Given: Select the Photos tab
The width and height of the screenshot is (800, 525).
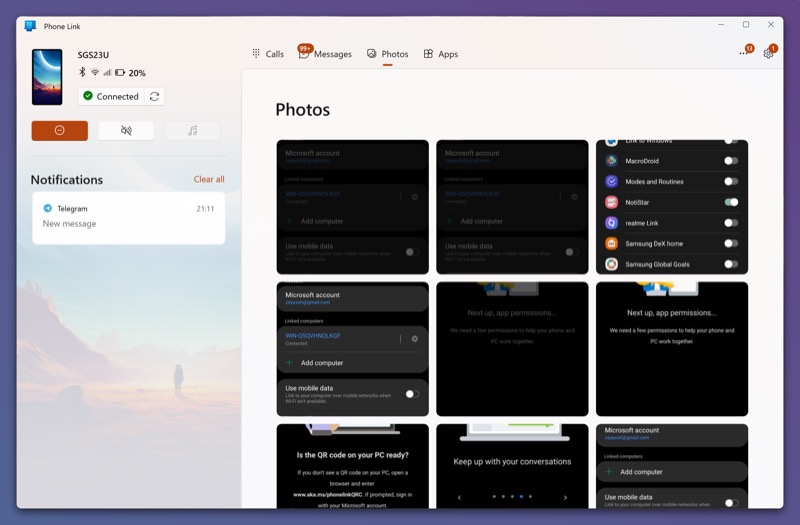Looking at the screenshot, I should 388,54.
